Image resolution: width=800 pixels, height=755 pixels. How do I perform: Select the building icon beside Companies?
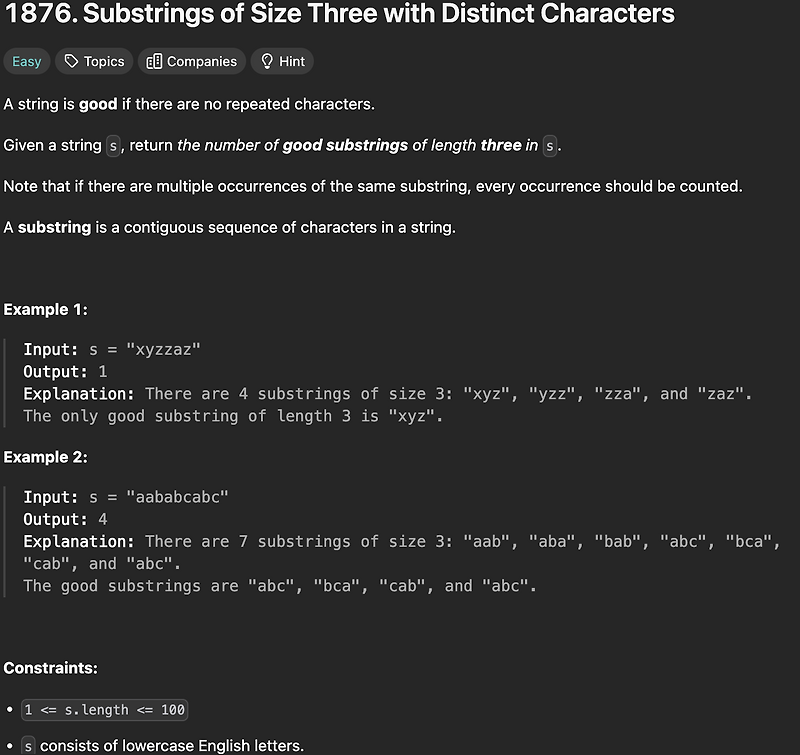tap(154, 61)
